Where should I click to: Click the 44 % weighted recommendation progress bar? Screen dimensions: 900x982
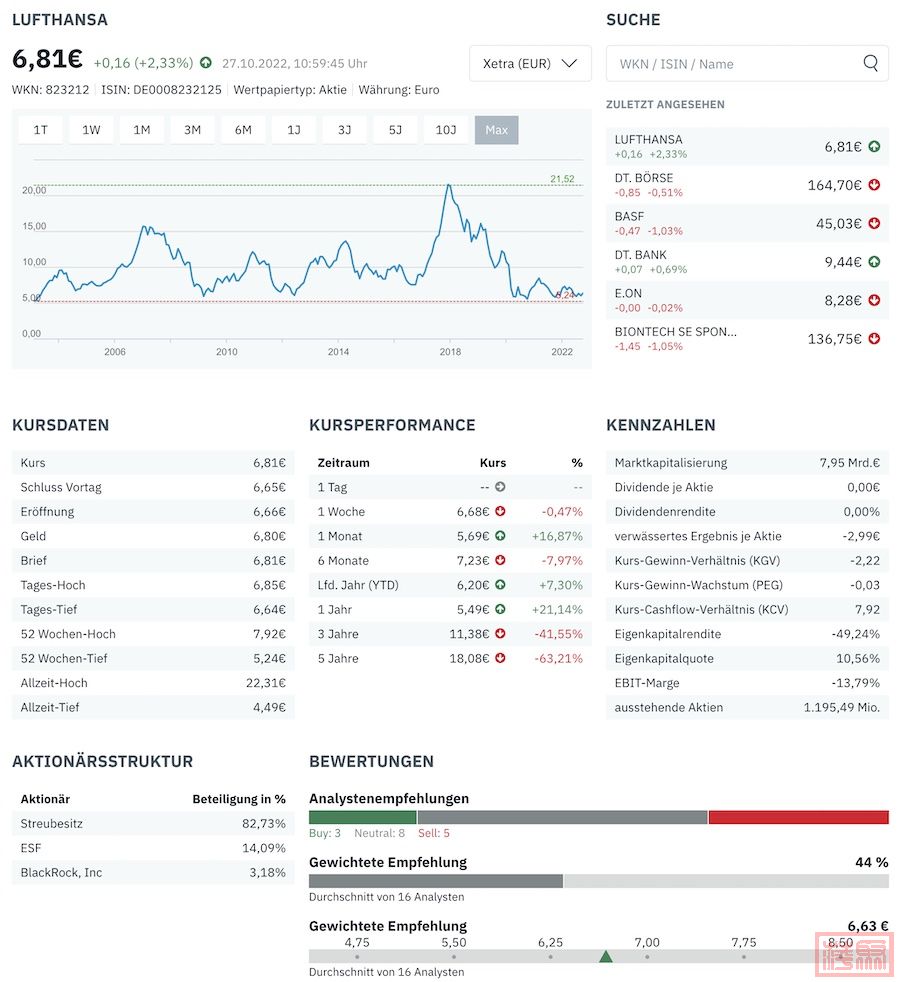(x=599, y=881)
